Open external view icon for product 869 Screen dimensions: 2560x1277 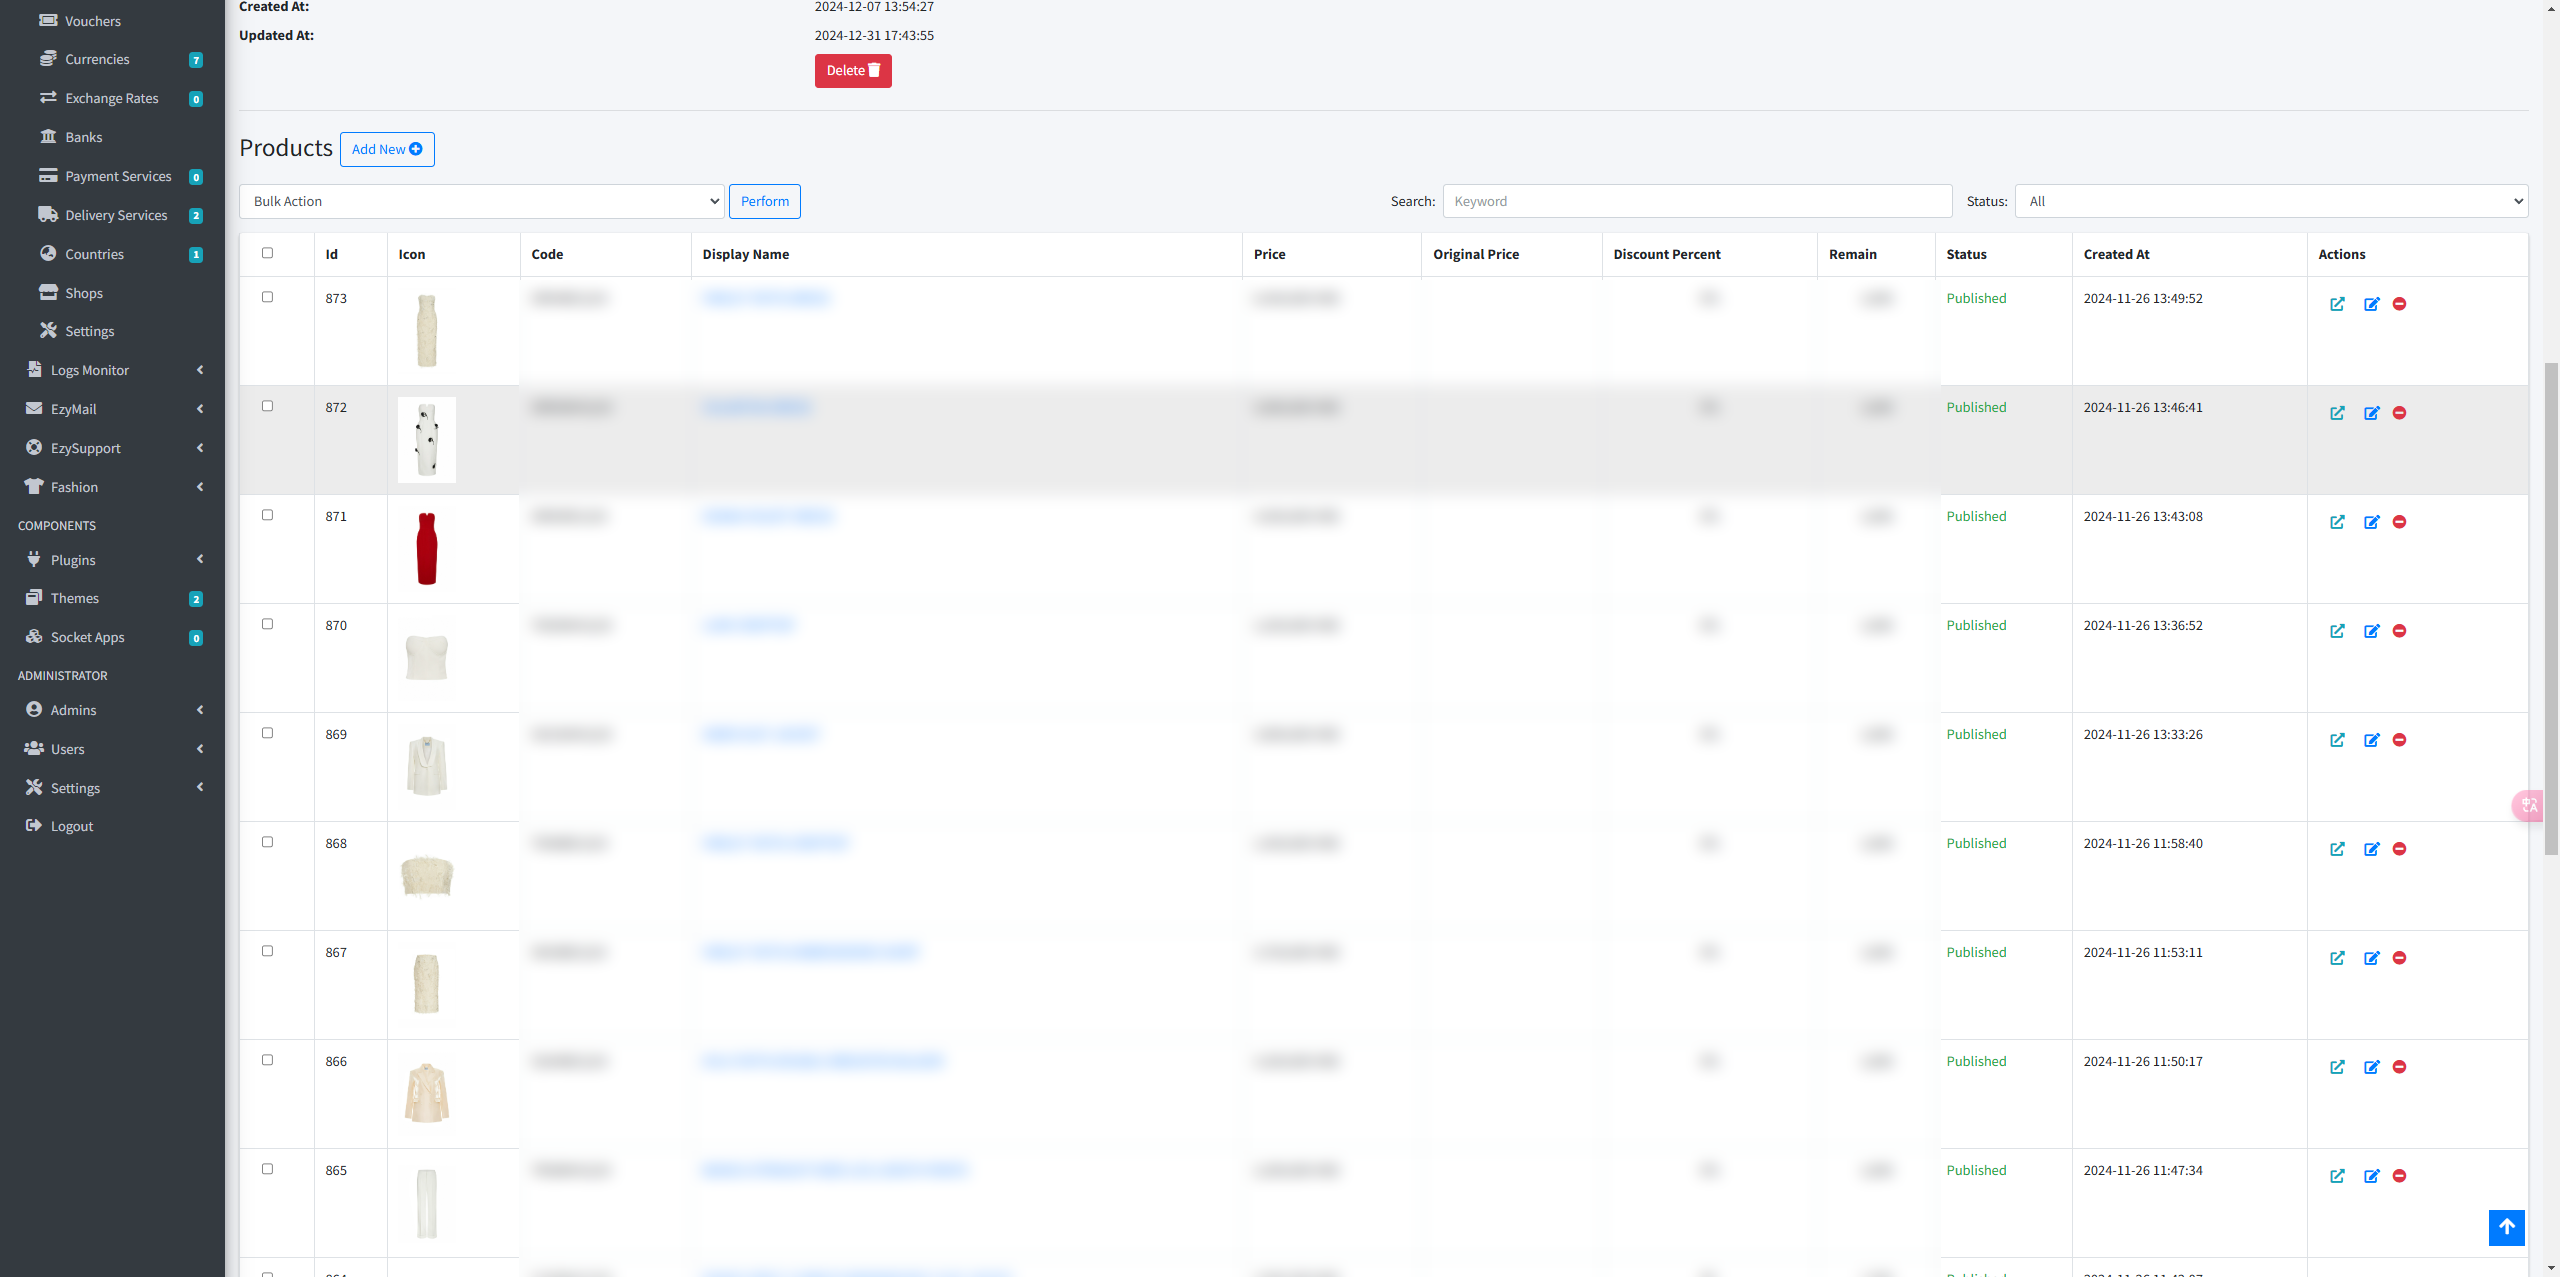pos(2337,740)
